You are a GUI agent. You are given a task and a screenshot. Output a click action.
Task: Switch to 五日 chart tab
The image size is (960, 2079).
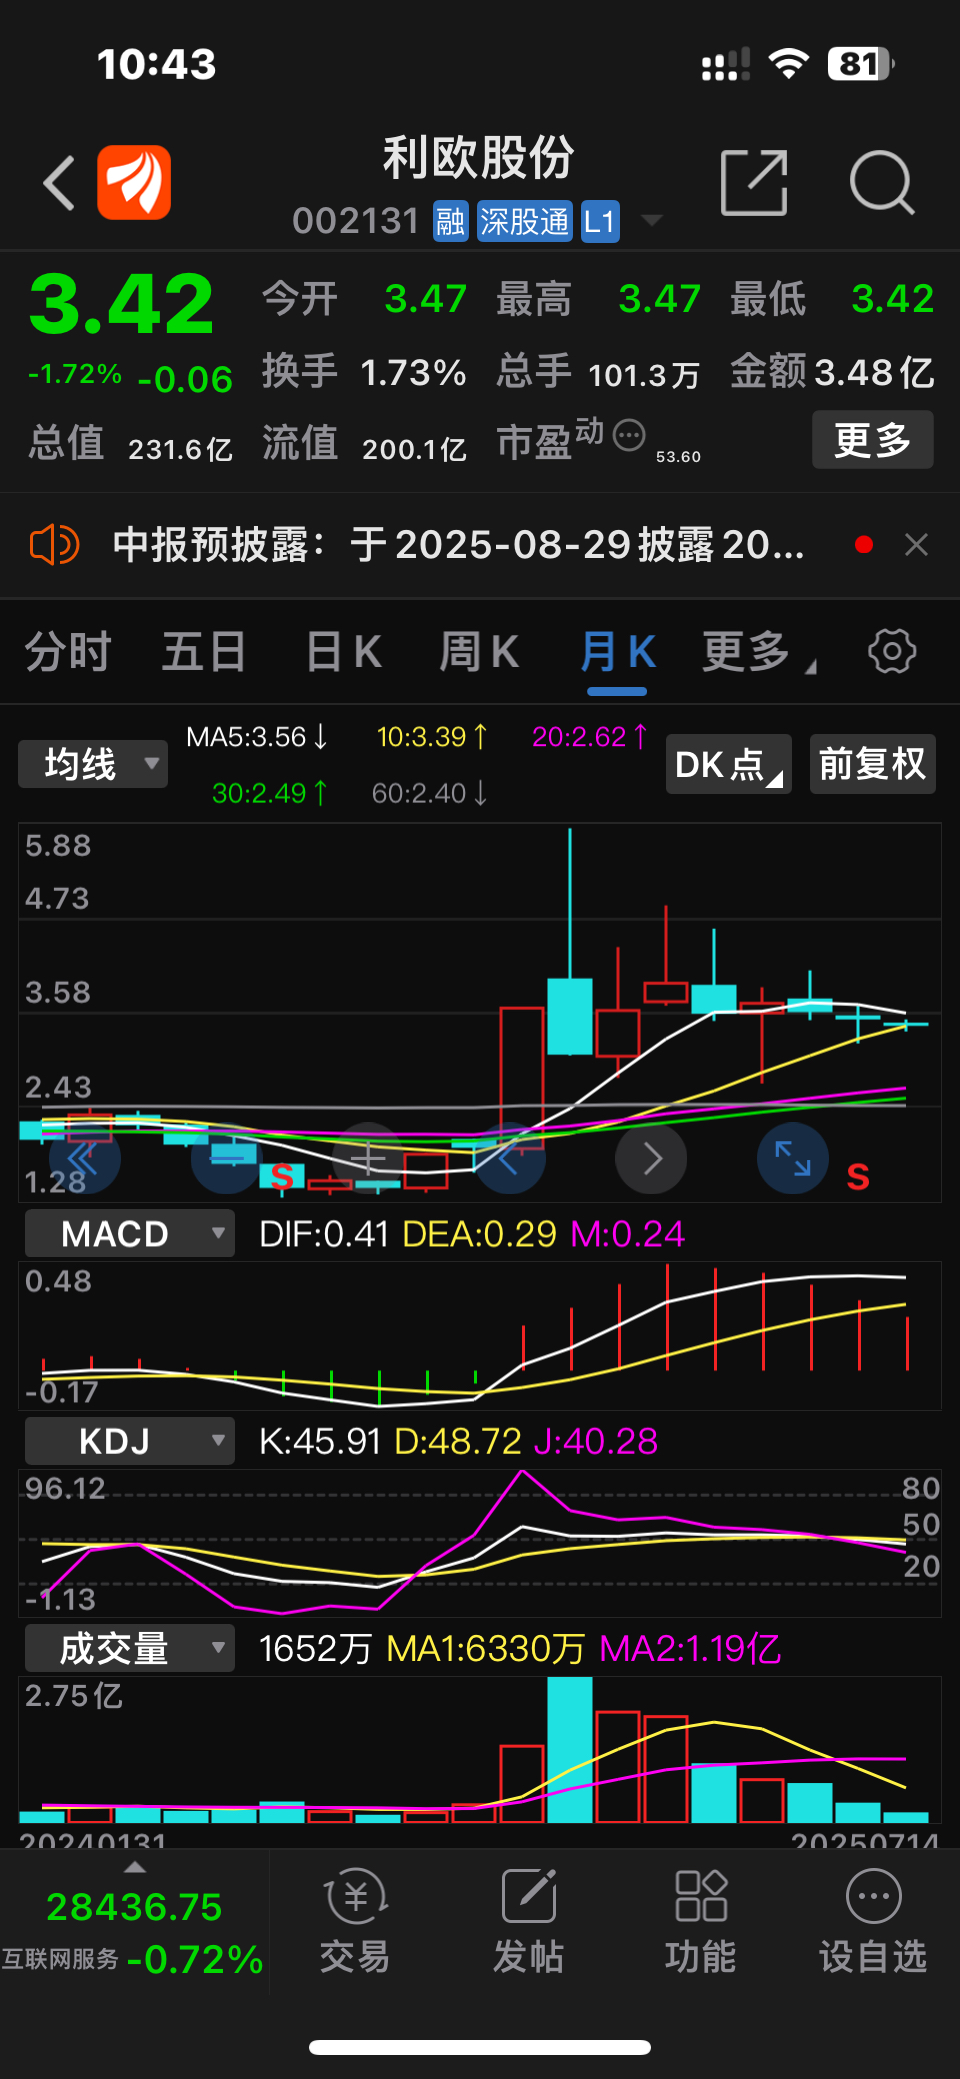click(204, 652)
